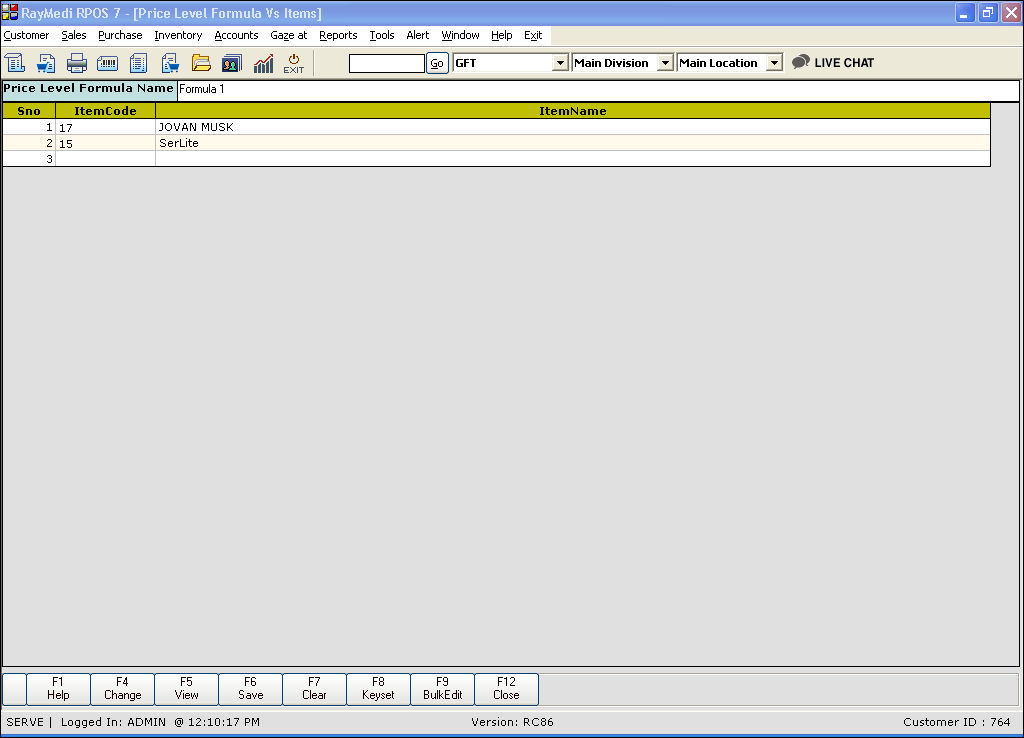This screenshot has width=1024, height=738.
Task: Click the F7 Clear button
Action: tap(314, 689)
